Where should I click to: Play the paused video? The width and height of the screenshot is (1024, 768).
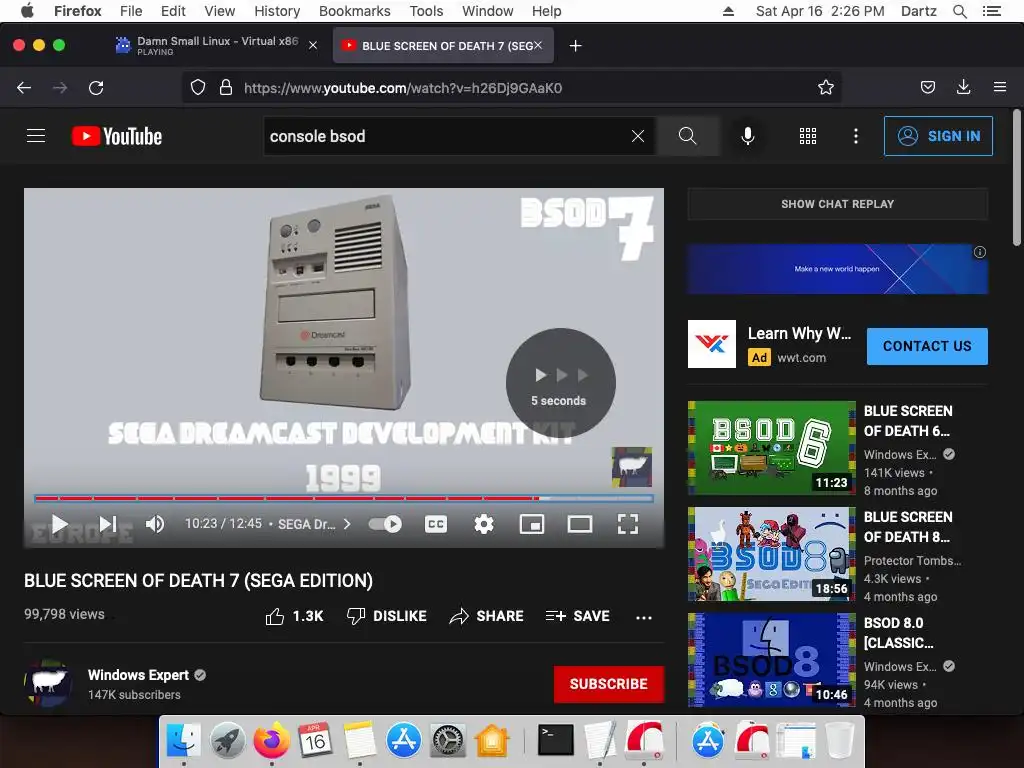pyautogui.click(x=59, y=524)
